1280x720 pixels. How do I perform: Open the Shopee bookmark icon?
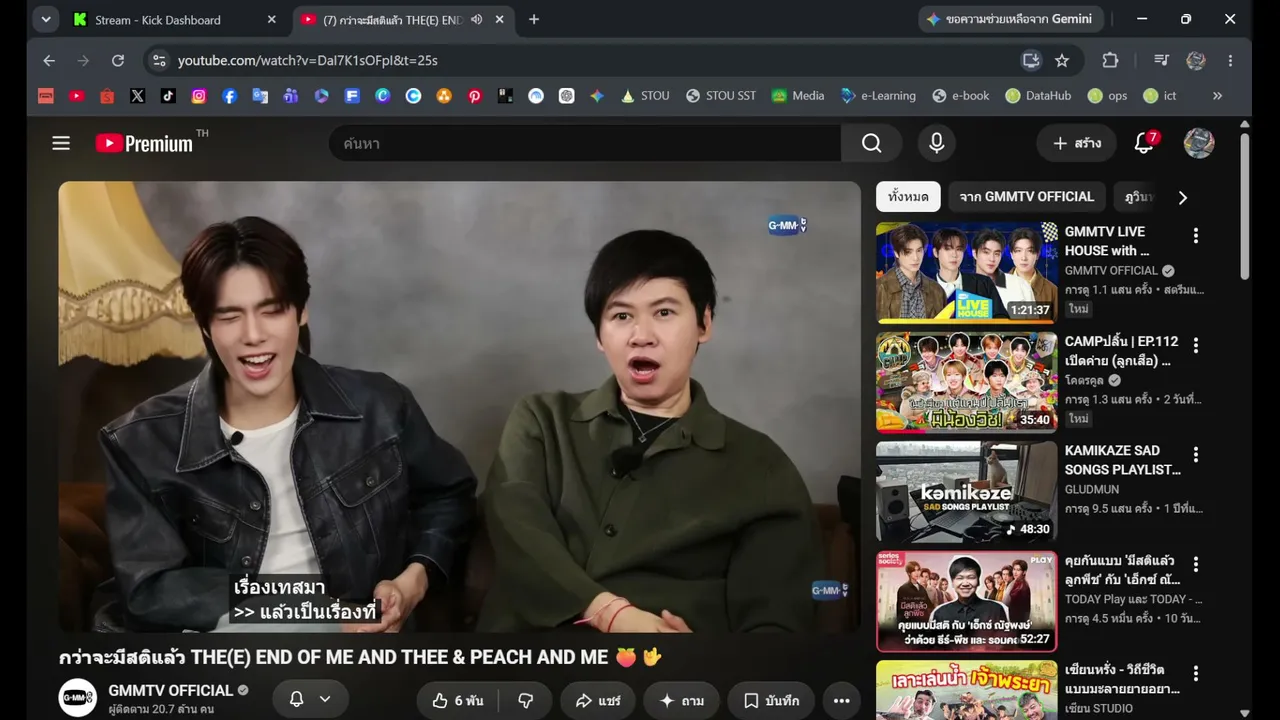click(x=107, y=96)
